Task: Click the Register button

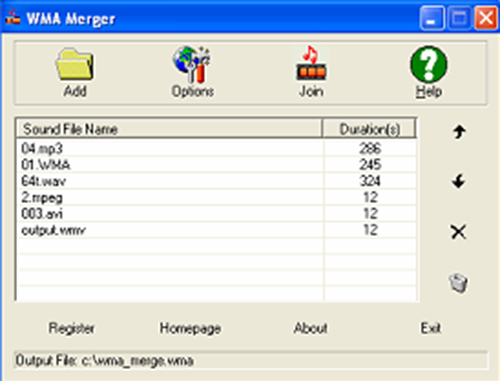Action: [72, 328]
